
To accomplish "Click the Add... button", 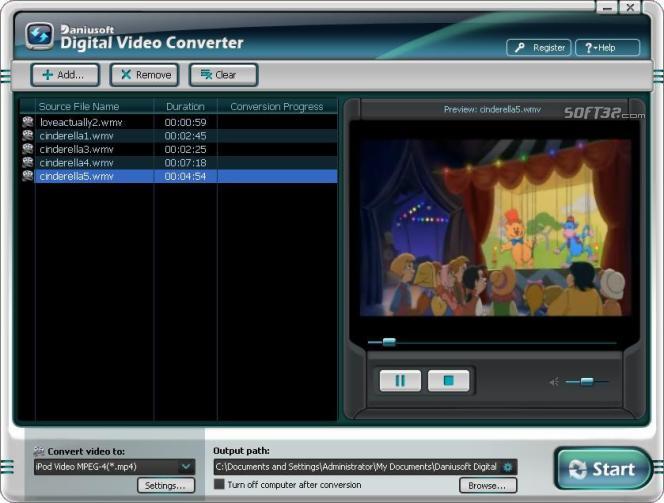I will (65, 75).
